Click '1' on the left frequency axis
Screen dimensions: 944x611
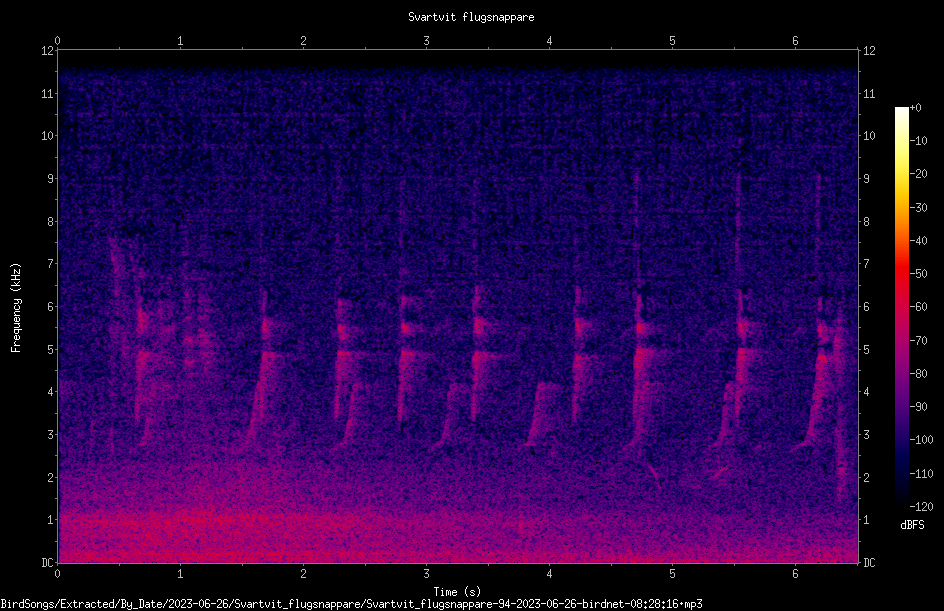pyautogui.click(x=51, y=520)
